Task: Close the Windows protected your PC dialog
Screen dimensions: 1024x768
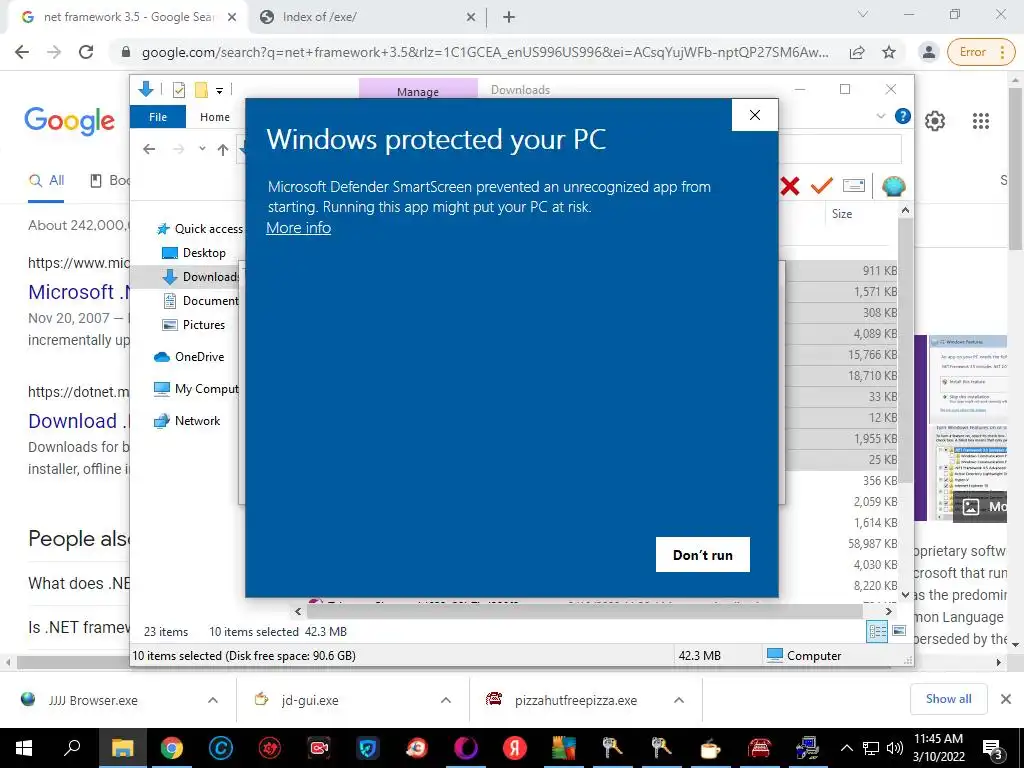Action: pos(755,115)
